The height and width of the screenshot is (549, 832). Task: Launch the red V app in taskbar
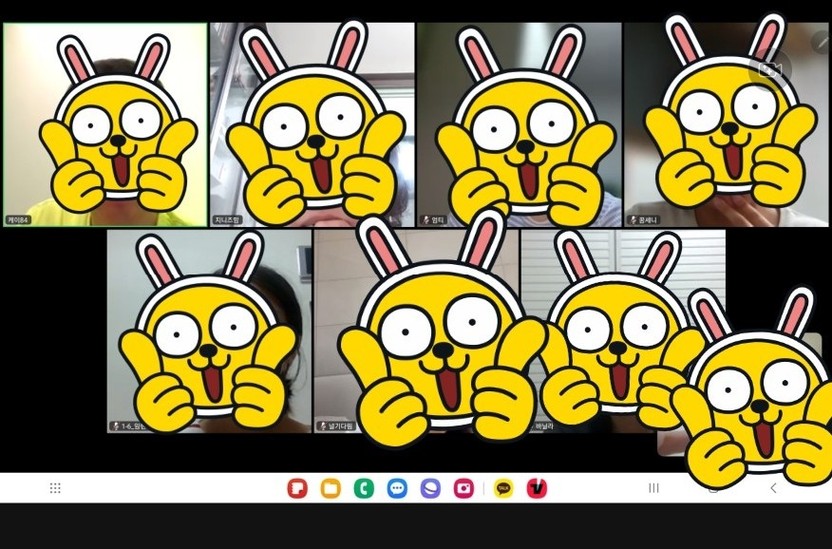(536, 488)
